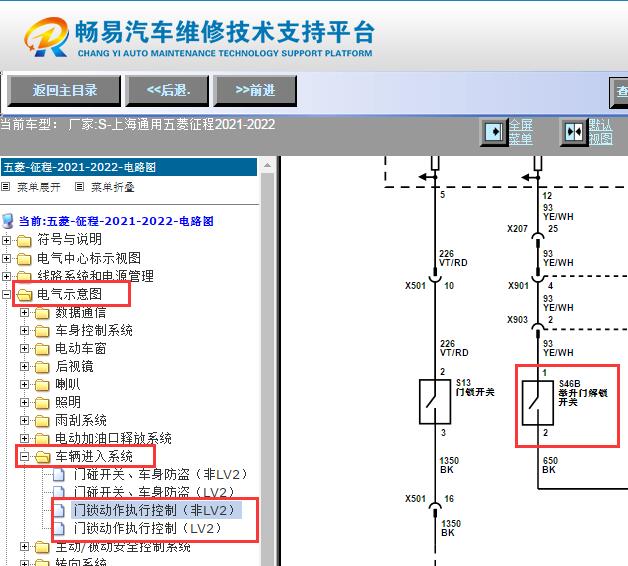Select 照明 tree item
Viewport: 628px width, 566px height.
pos(68,402)
